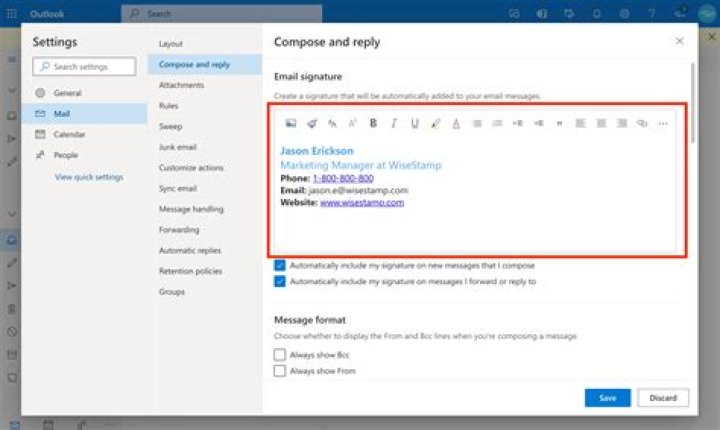Select Forwarding settings
720x430 pixels.
coord(205,230)
